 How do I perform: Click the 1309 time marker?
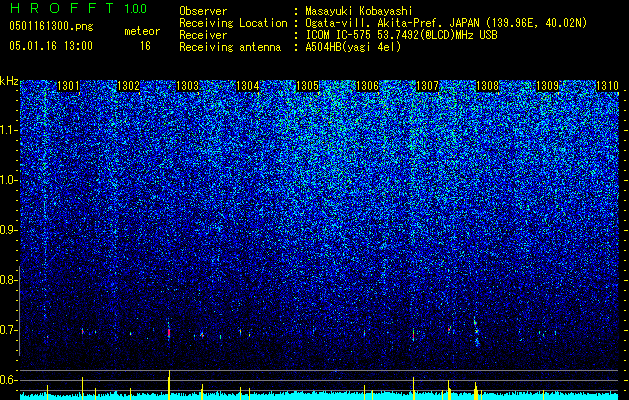548,86
